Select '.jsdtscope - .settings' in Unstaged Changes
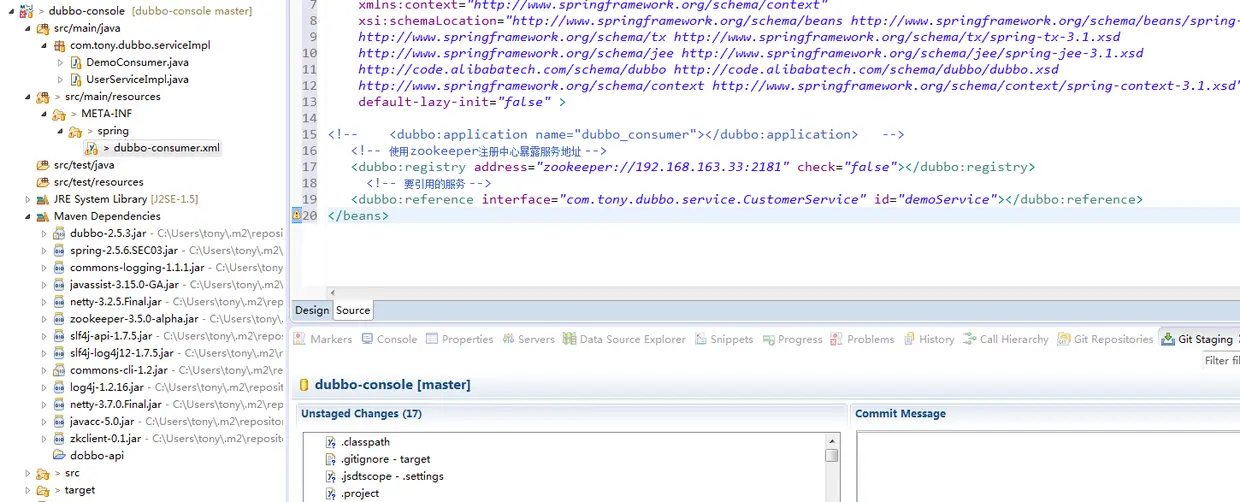The image size is (1240, 502). pos(392,476)
